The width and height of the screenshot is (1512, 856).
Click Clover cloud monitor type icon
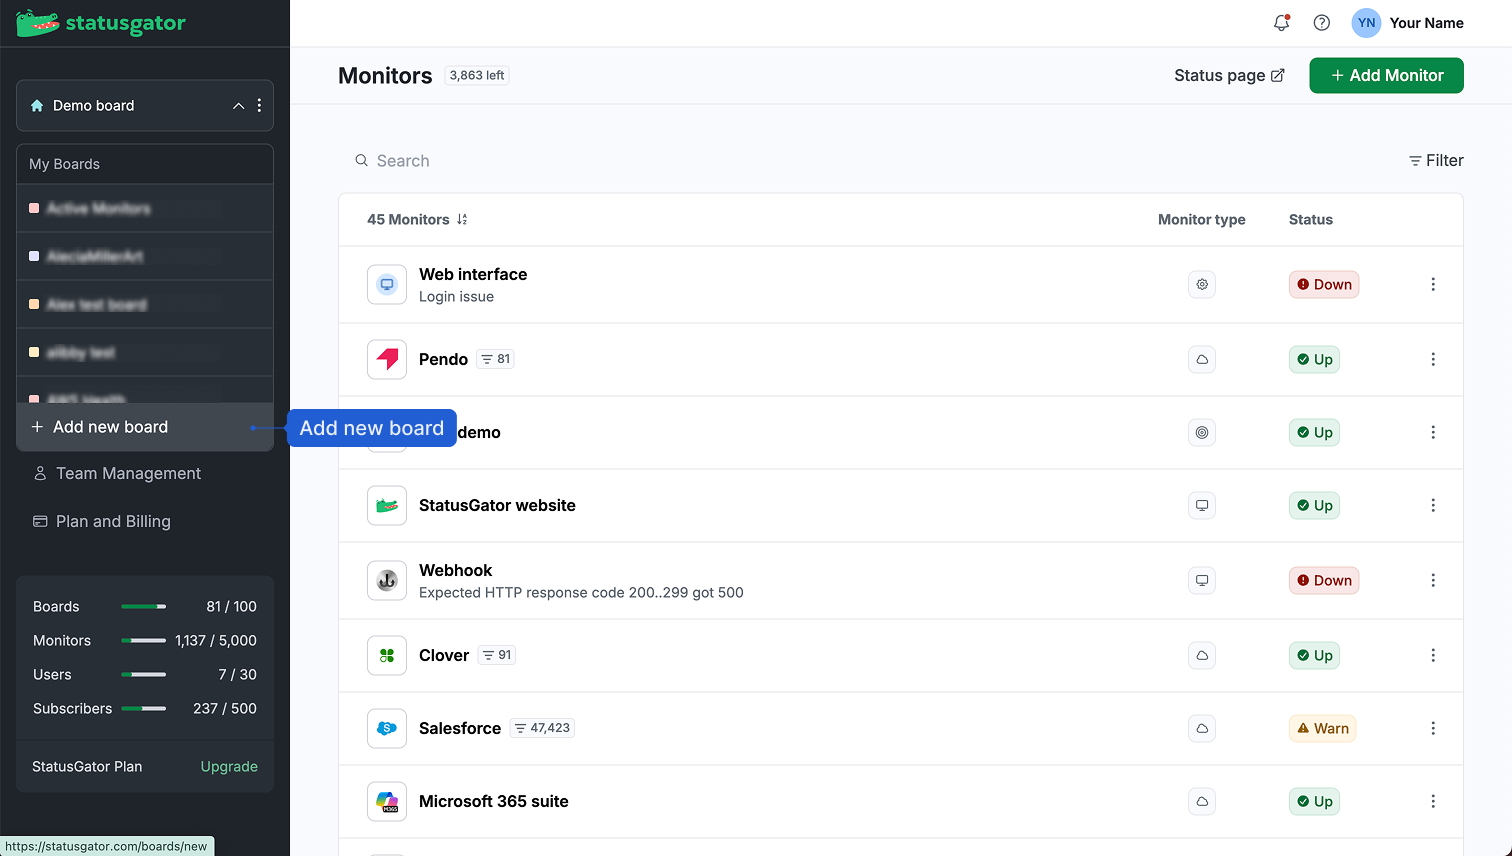(x=1202, y=655)
